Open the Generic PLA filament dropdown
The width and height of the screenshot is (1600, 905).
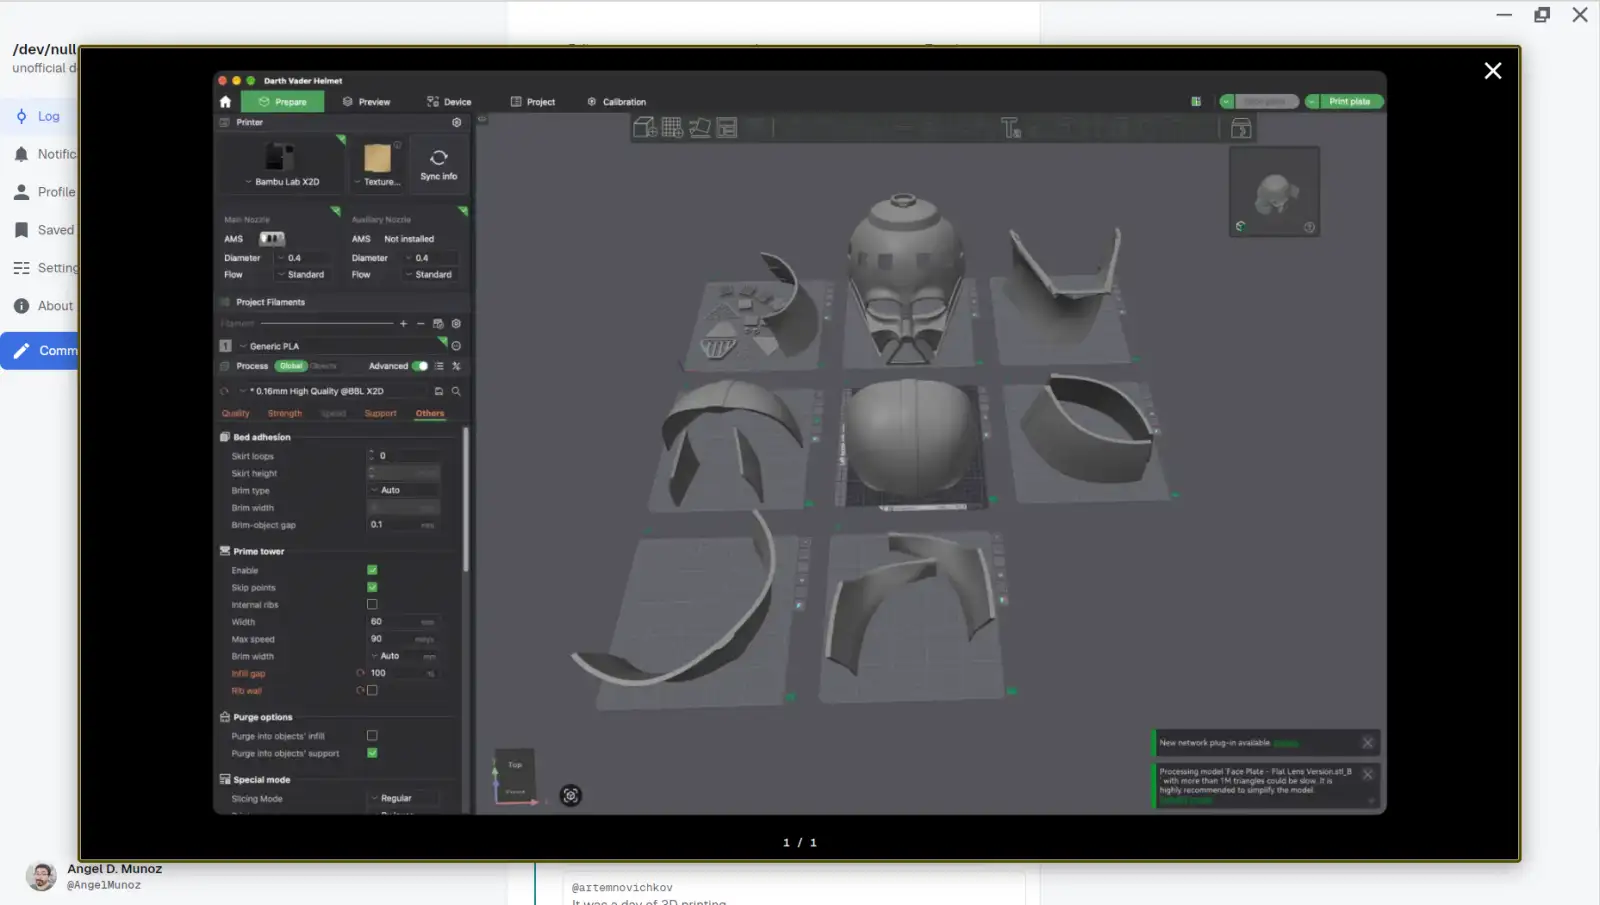click(x=339, y=346)
